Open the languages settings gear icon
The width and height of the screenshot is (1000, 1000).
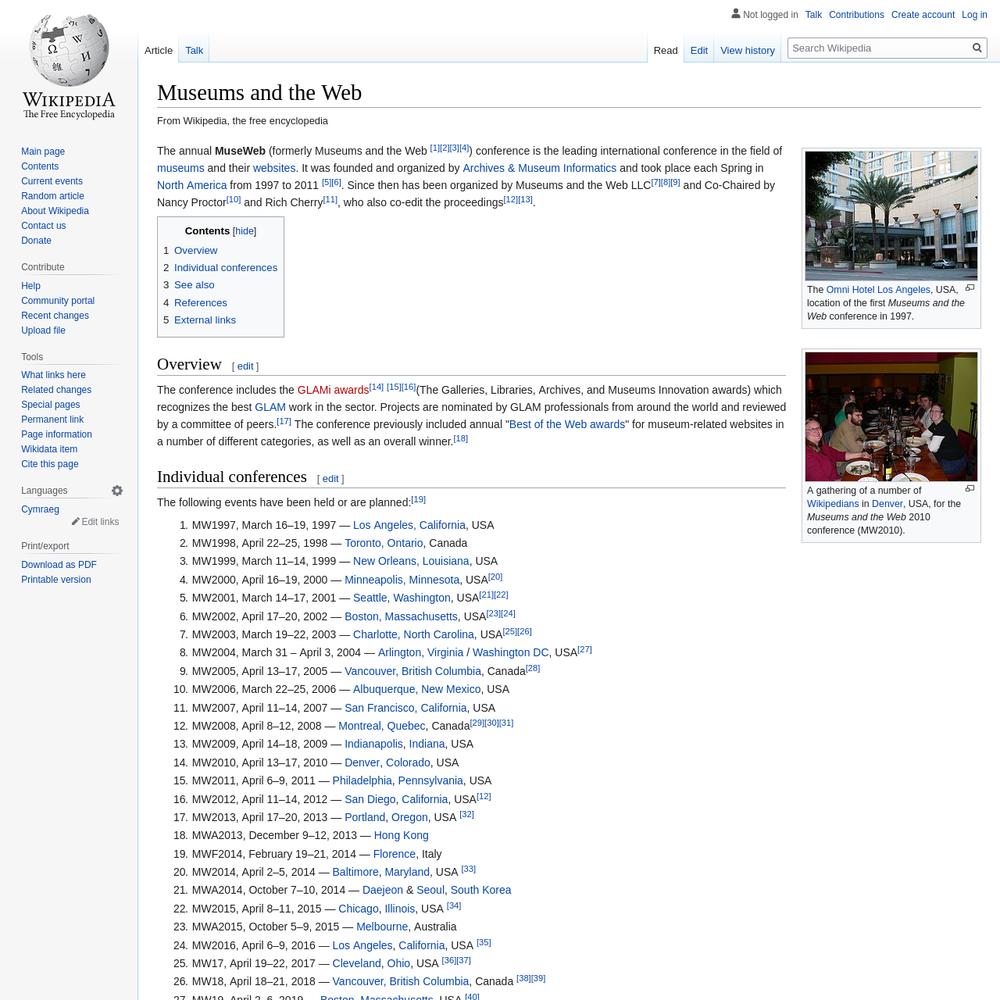[117, 490]
